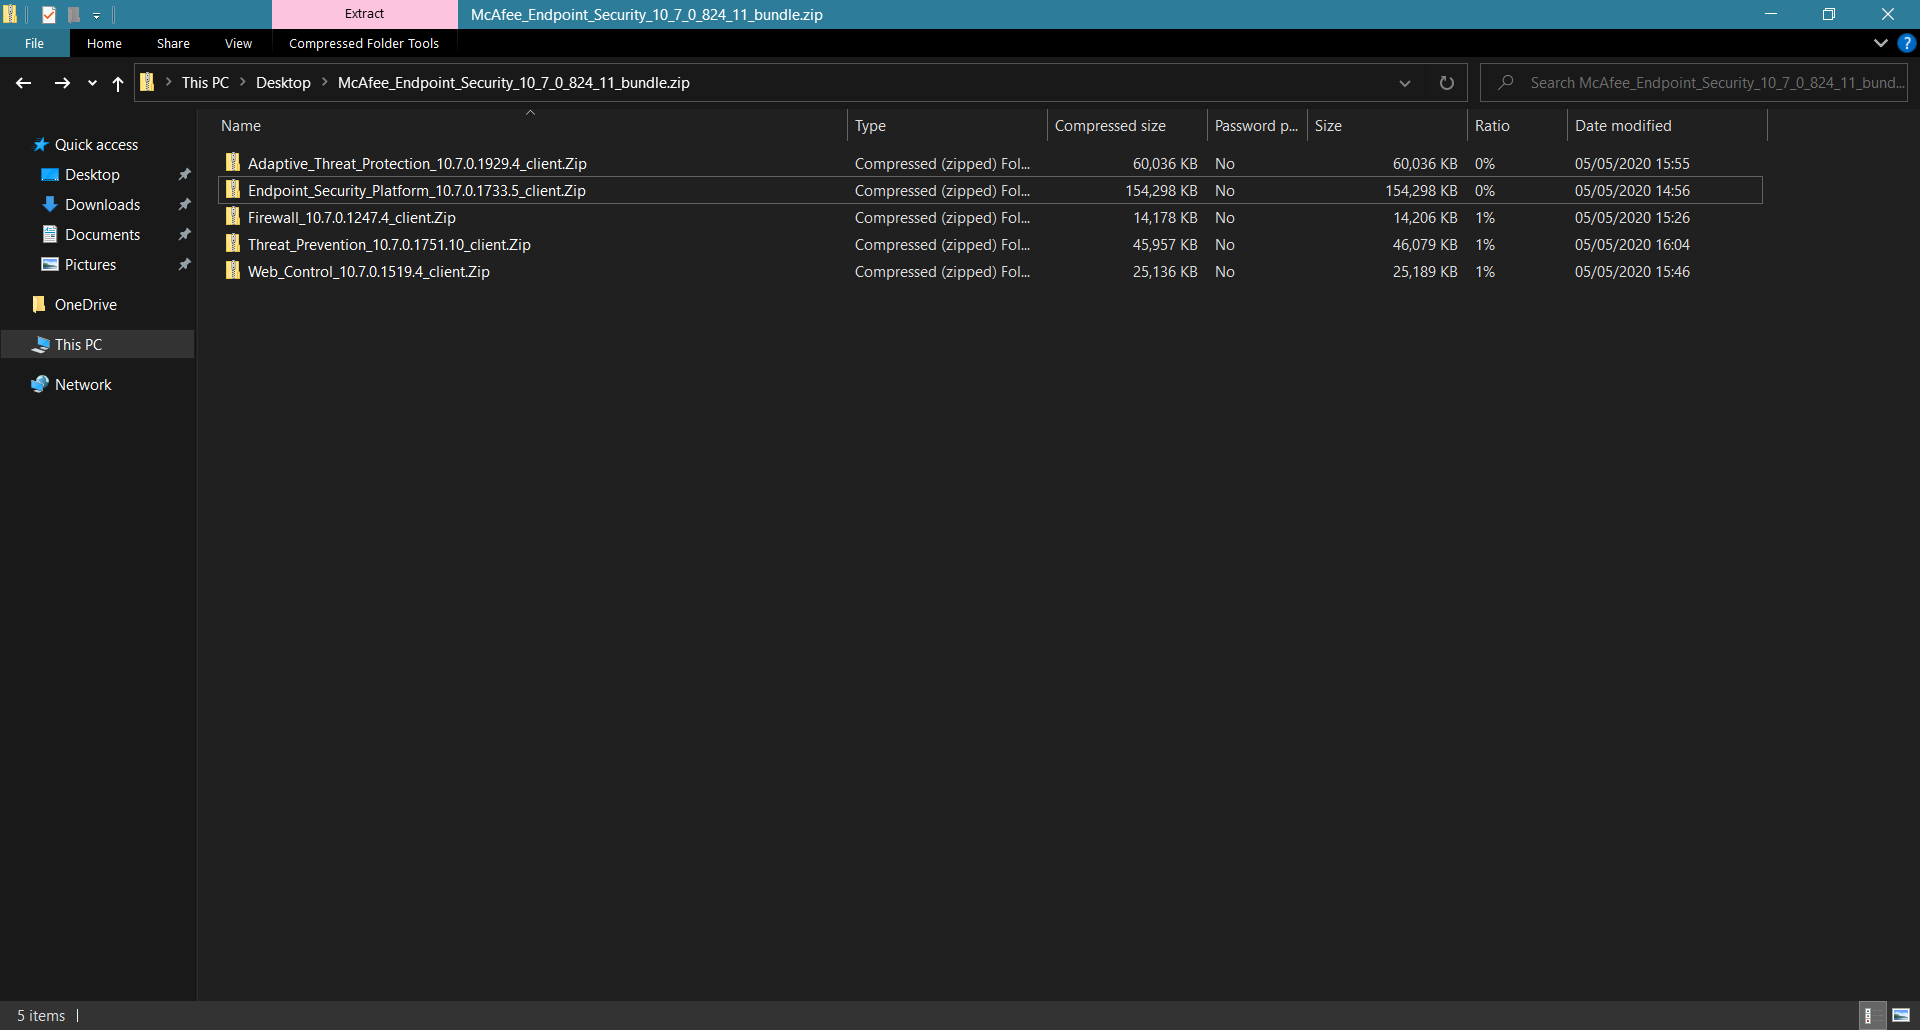The width and height of the screenshot is (1920, 1030).
Task: Expand the ribbon with the chevron
Action: click(1881, 43)
